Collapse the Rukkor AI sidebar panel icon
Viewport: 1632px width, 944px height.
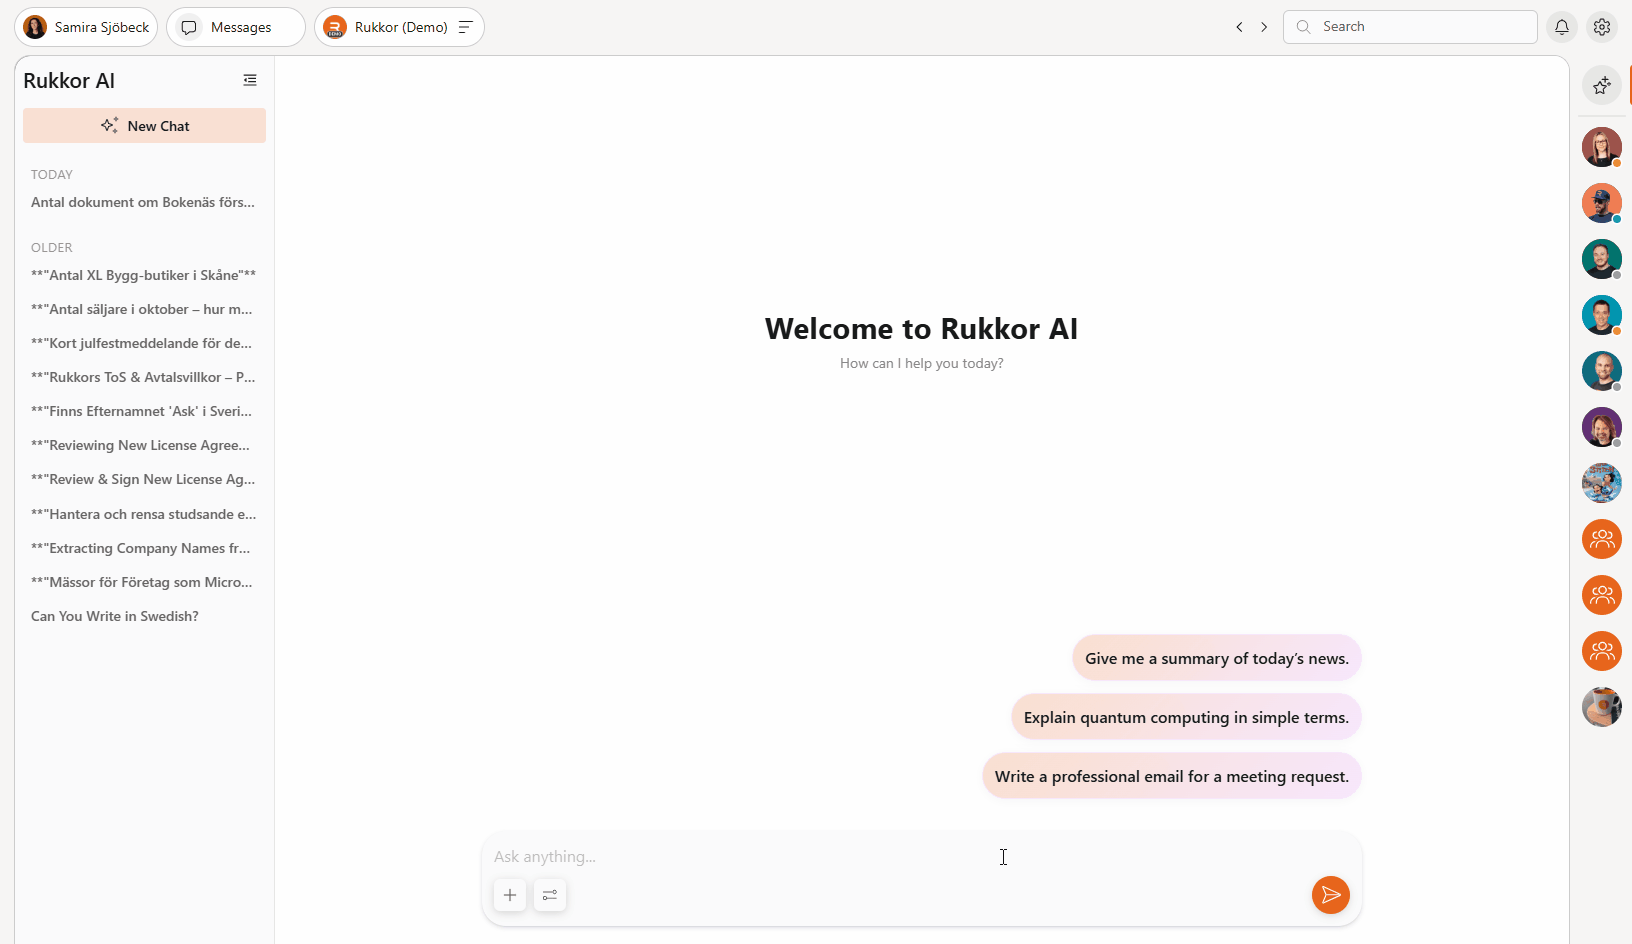[x=250, y=80]
